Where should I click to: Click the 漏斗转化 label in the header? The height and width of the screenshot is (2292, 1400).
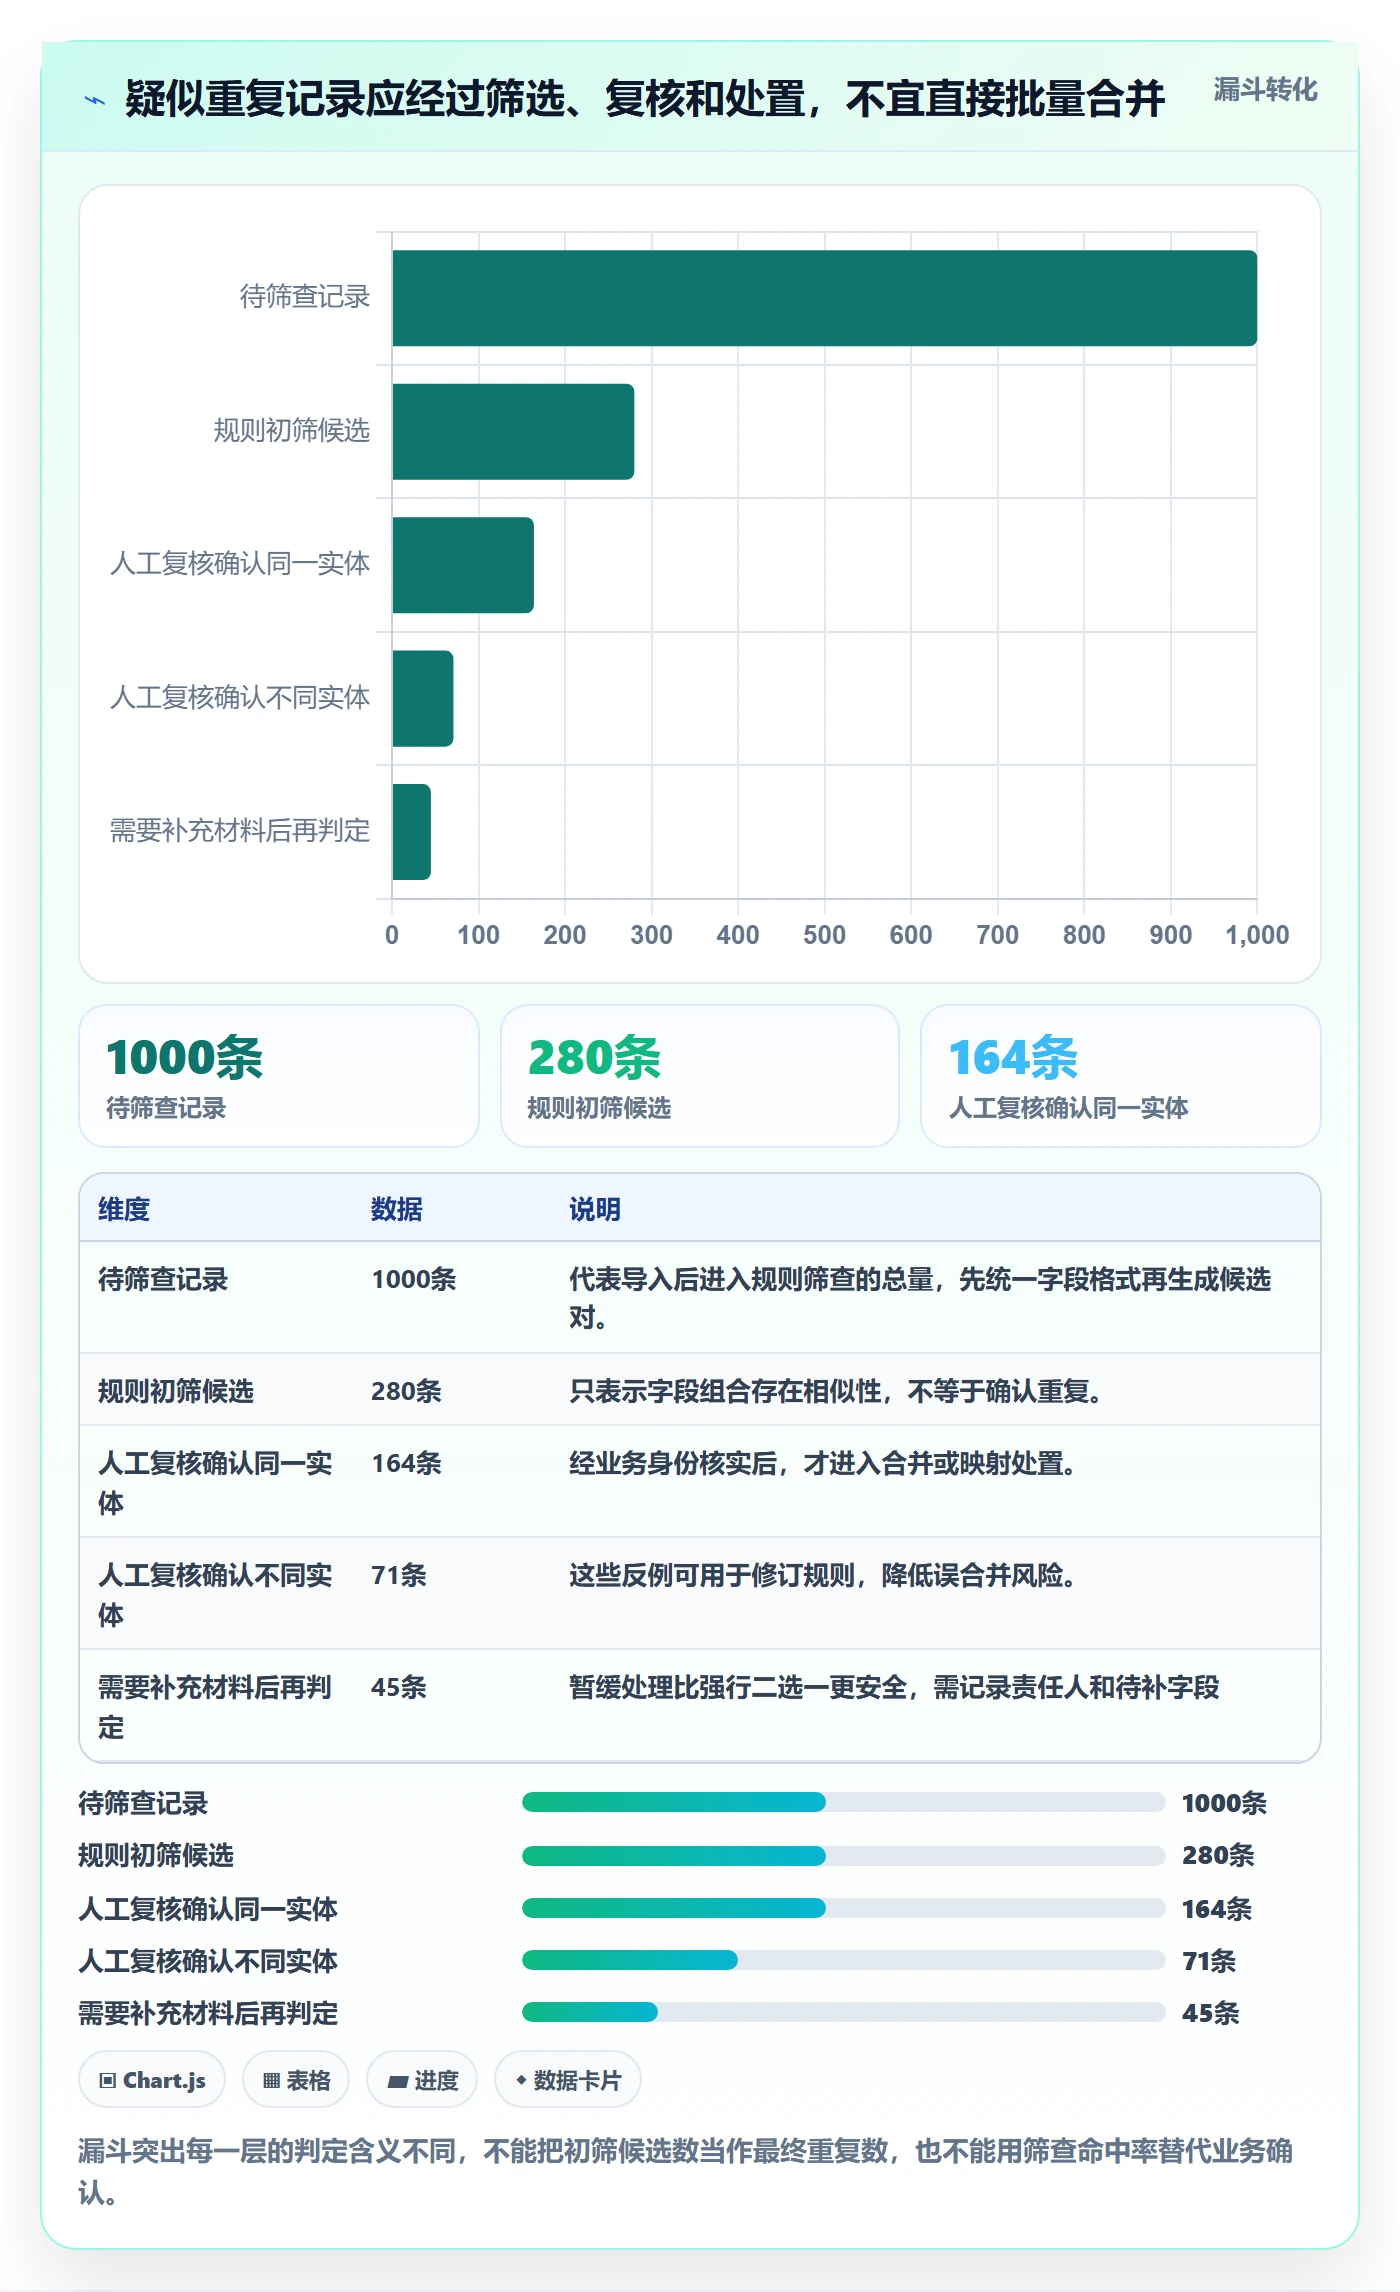pos(1265,90)
